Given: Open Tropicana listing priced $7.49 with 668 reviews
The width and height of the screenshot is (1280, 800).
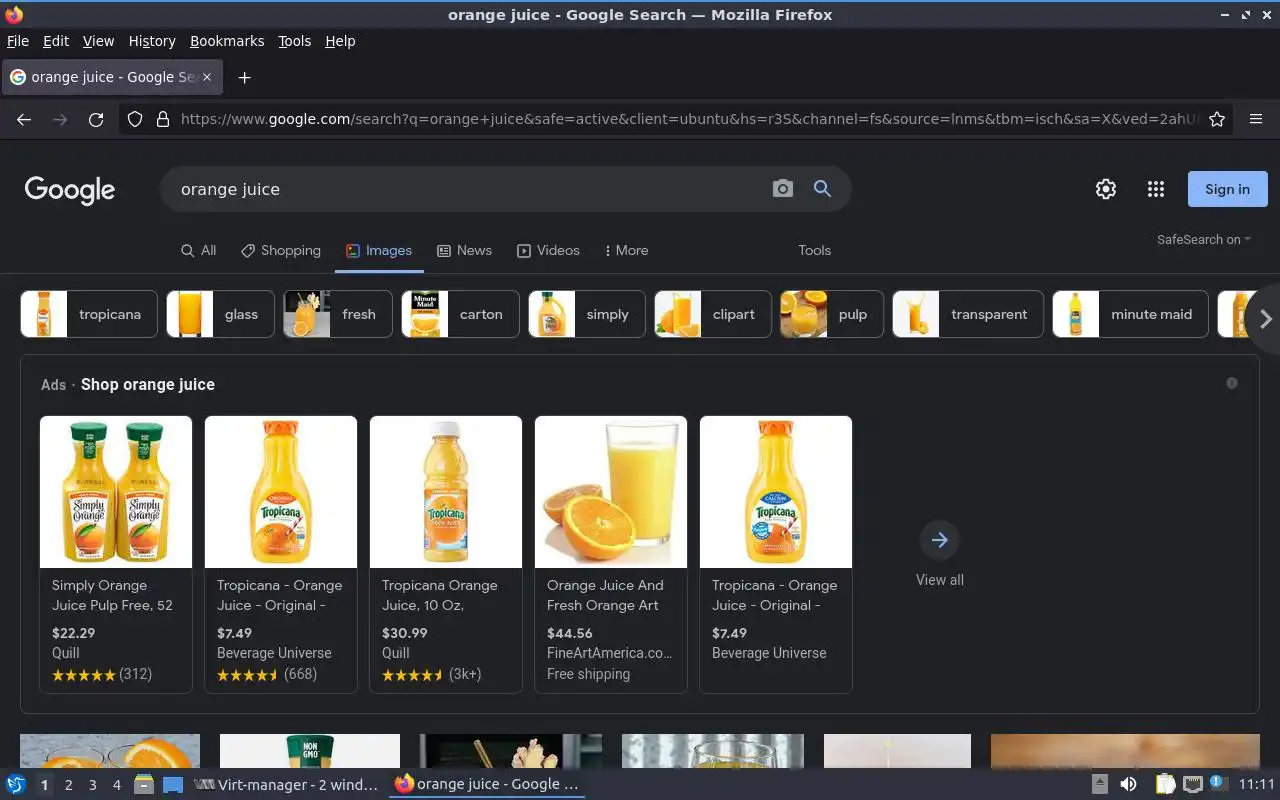Looking at the screenshot, I should [281, 555].
